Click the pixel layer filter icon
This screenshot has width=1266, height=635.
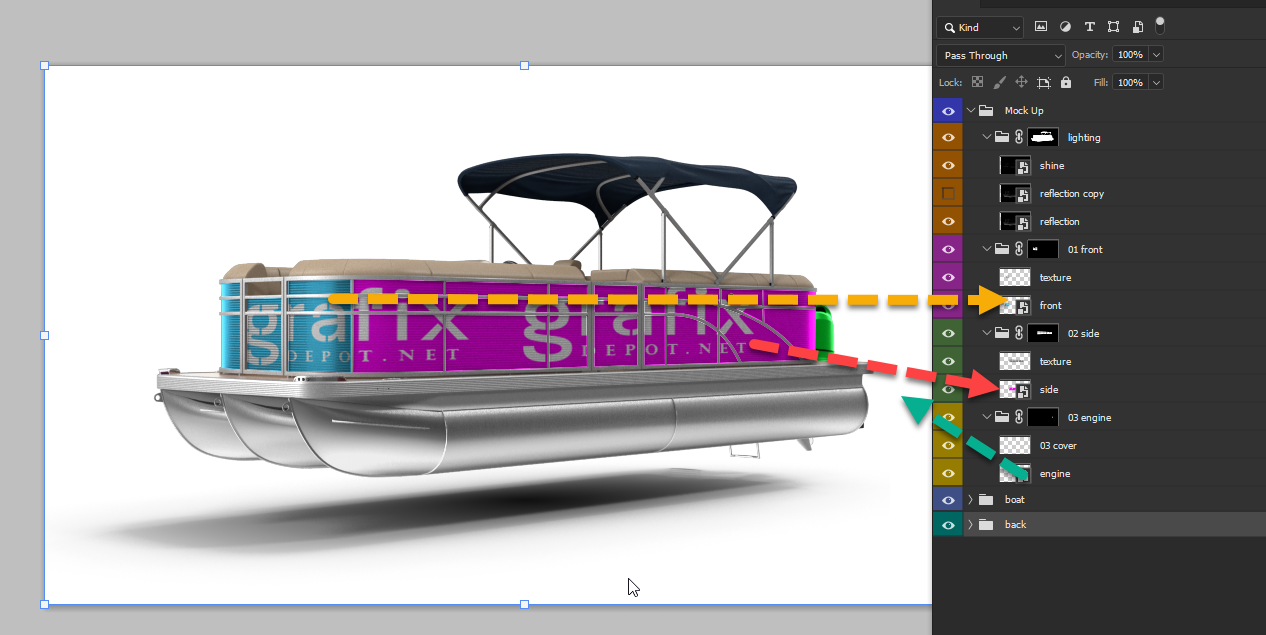point(1041,27)
